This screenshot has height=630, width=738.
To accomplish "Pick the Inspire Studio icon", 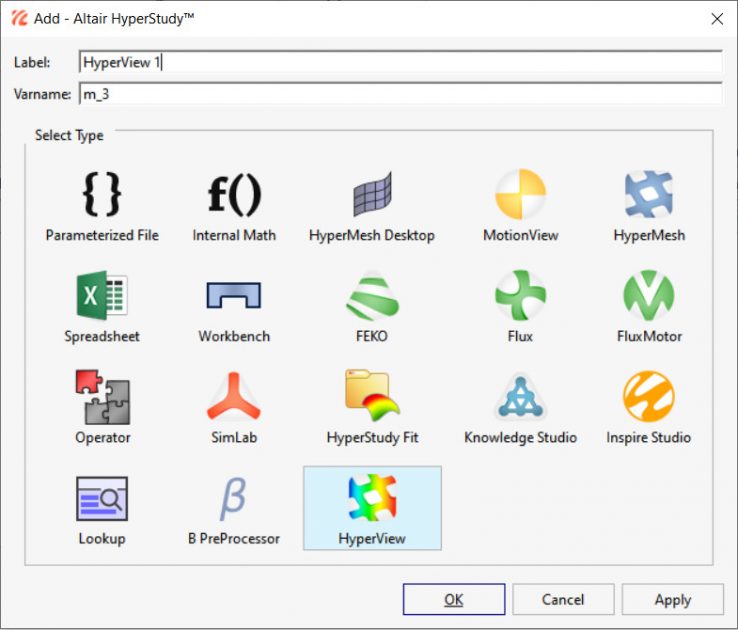I will click(x=649, y=398).
